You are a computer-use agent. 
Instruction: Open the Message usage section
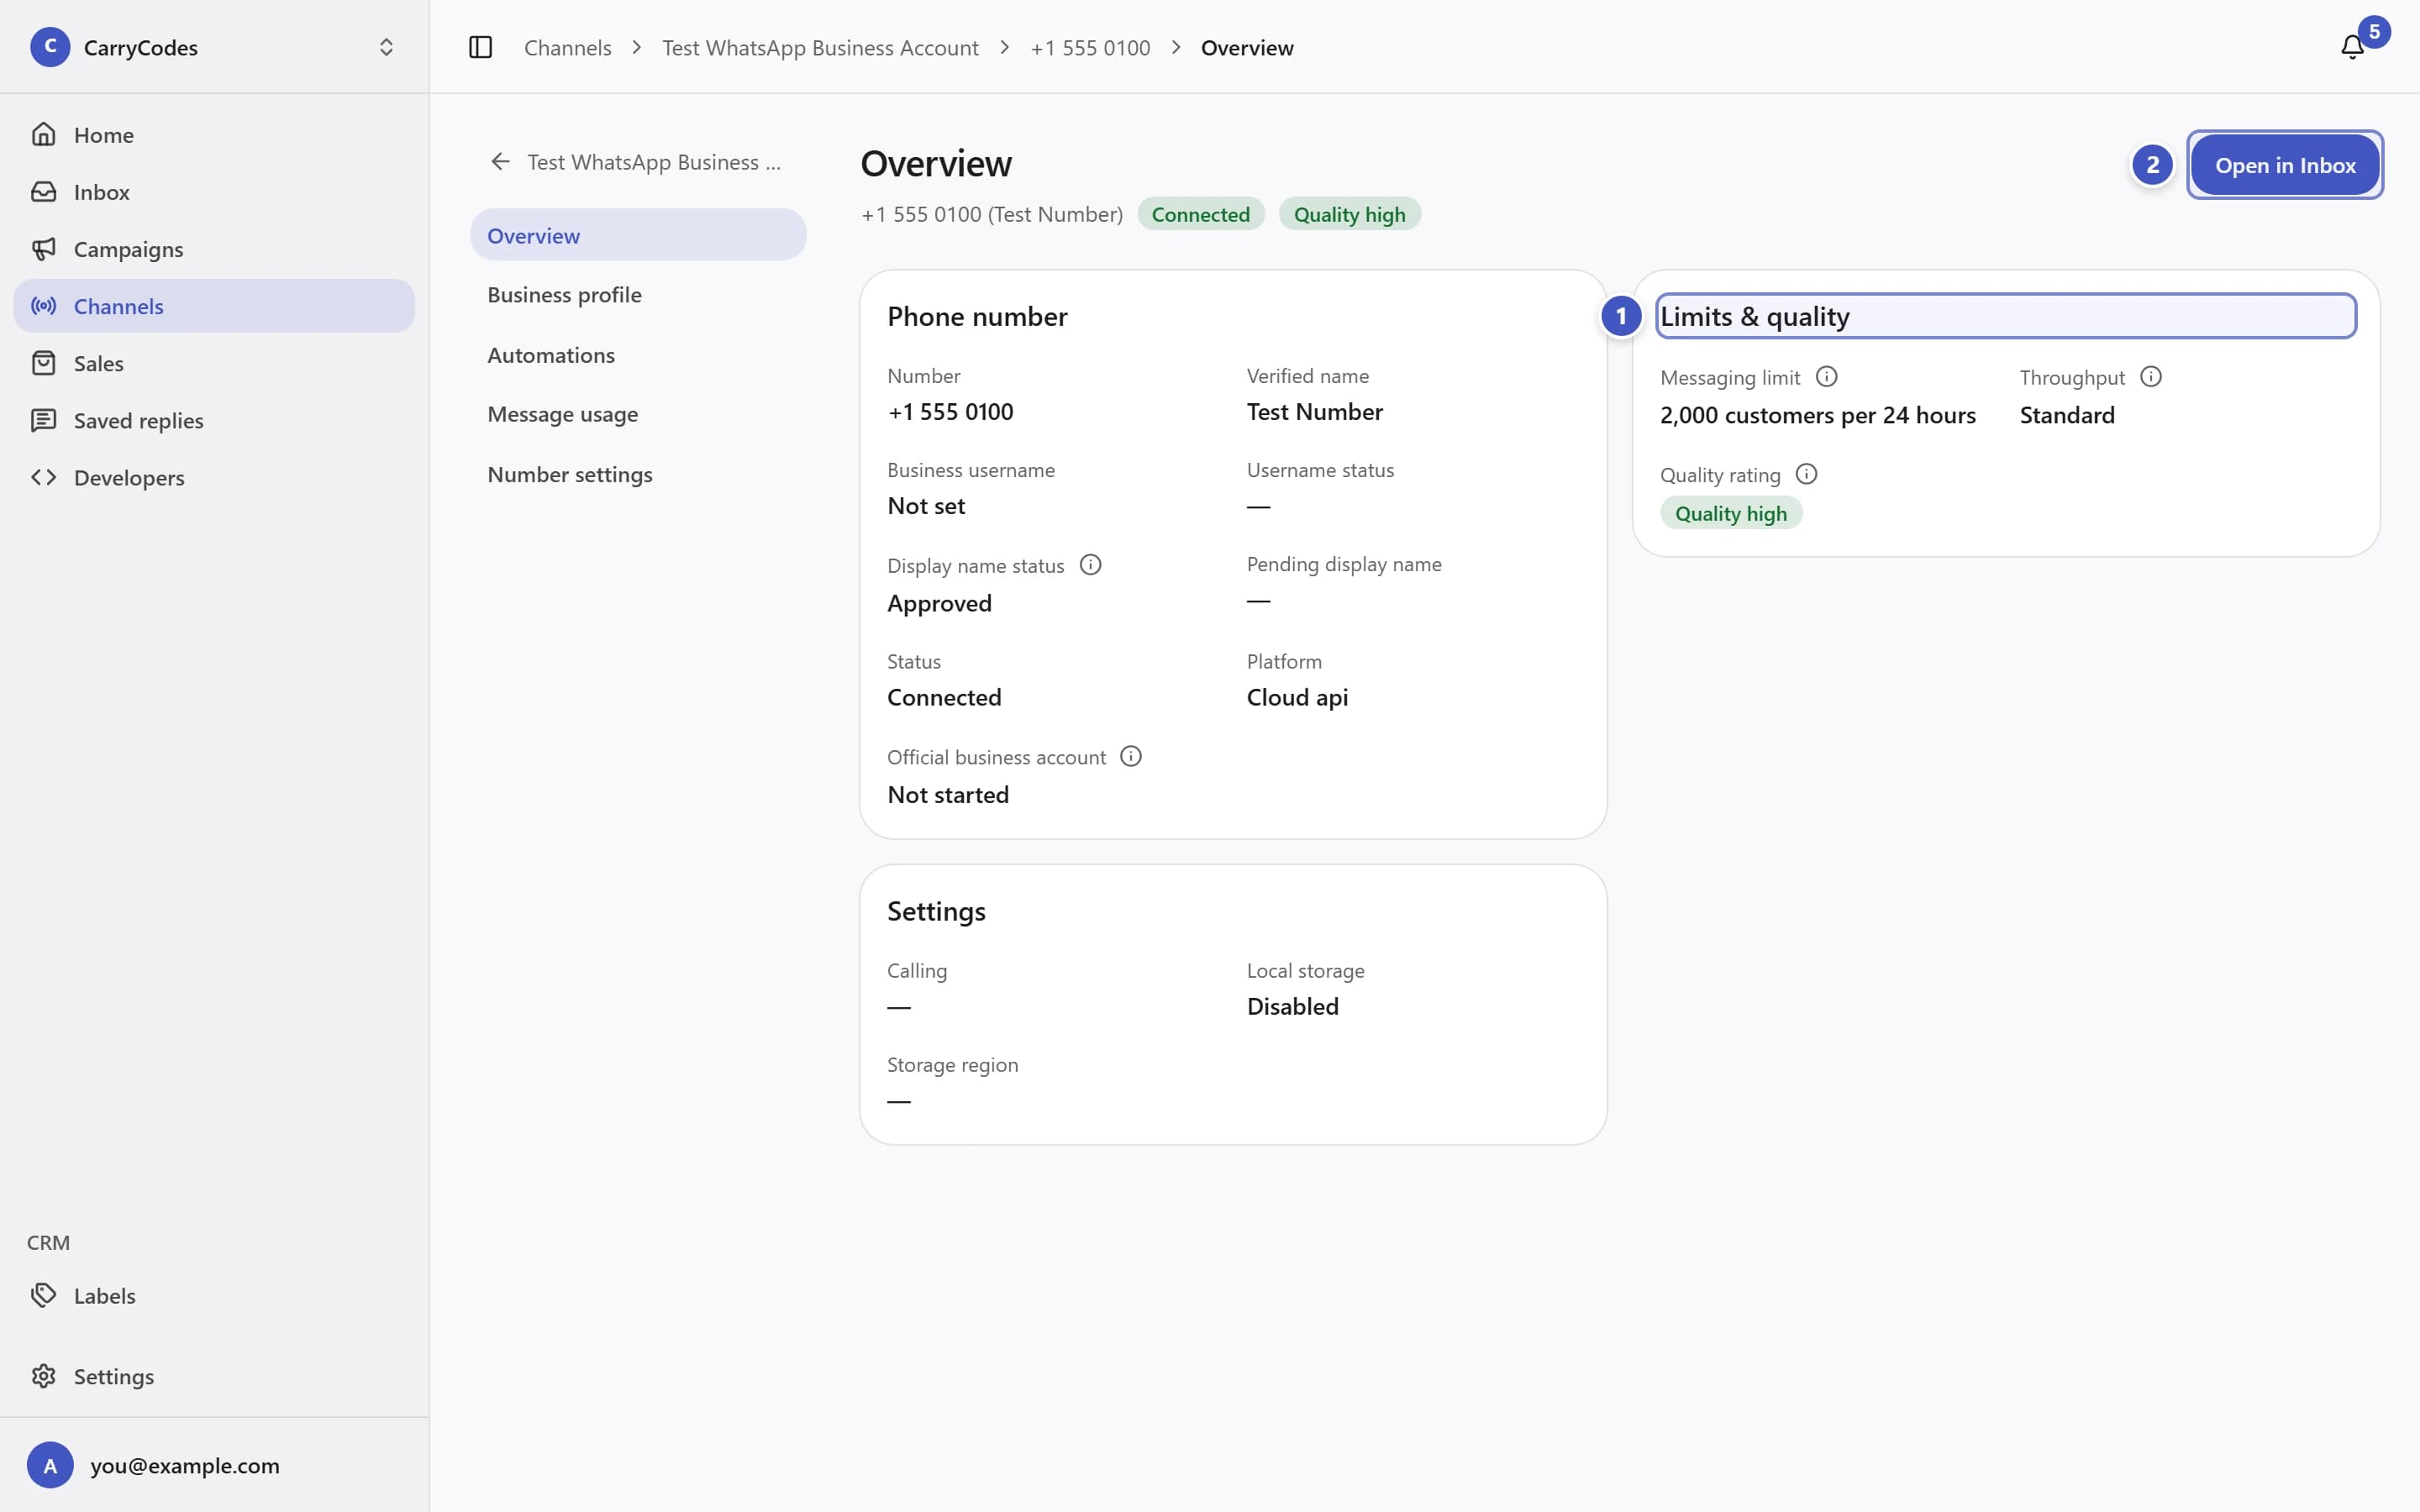[638, 414]
